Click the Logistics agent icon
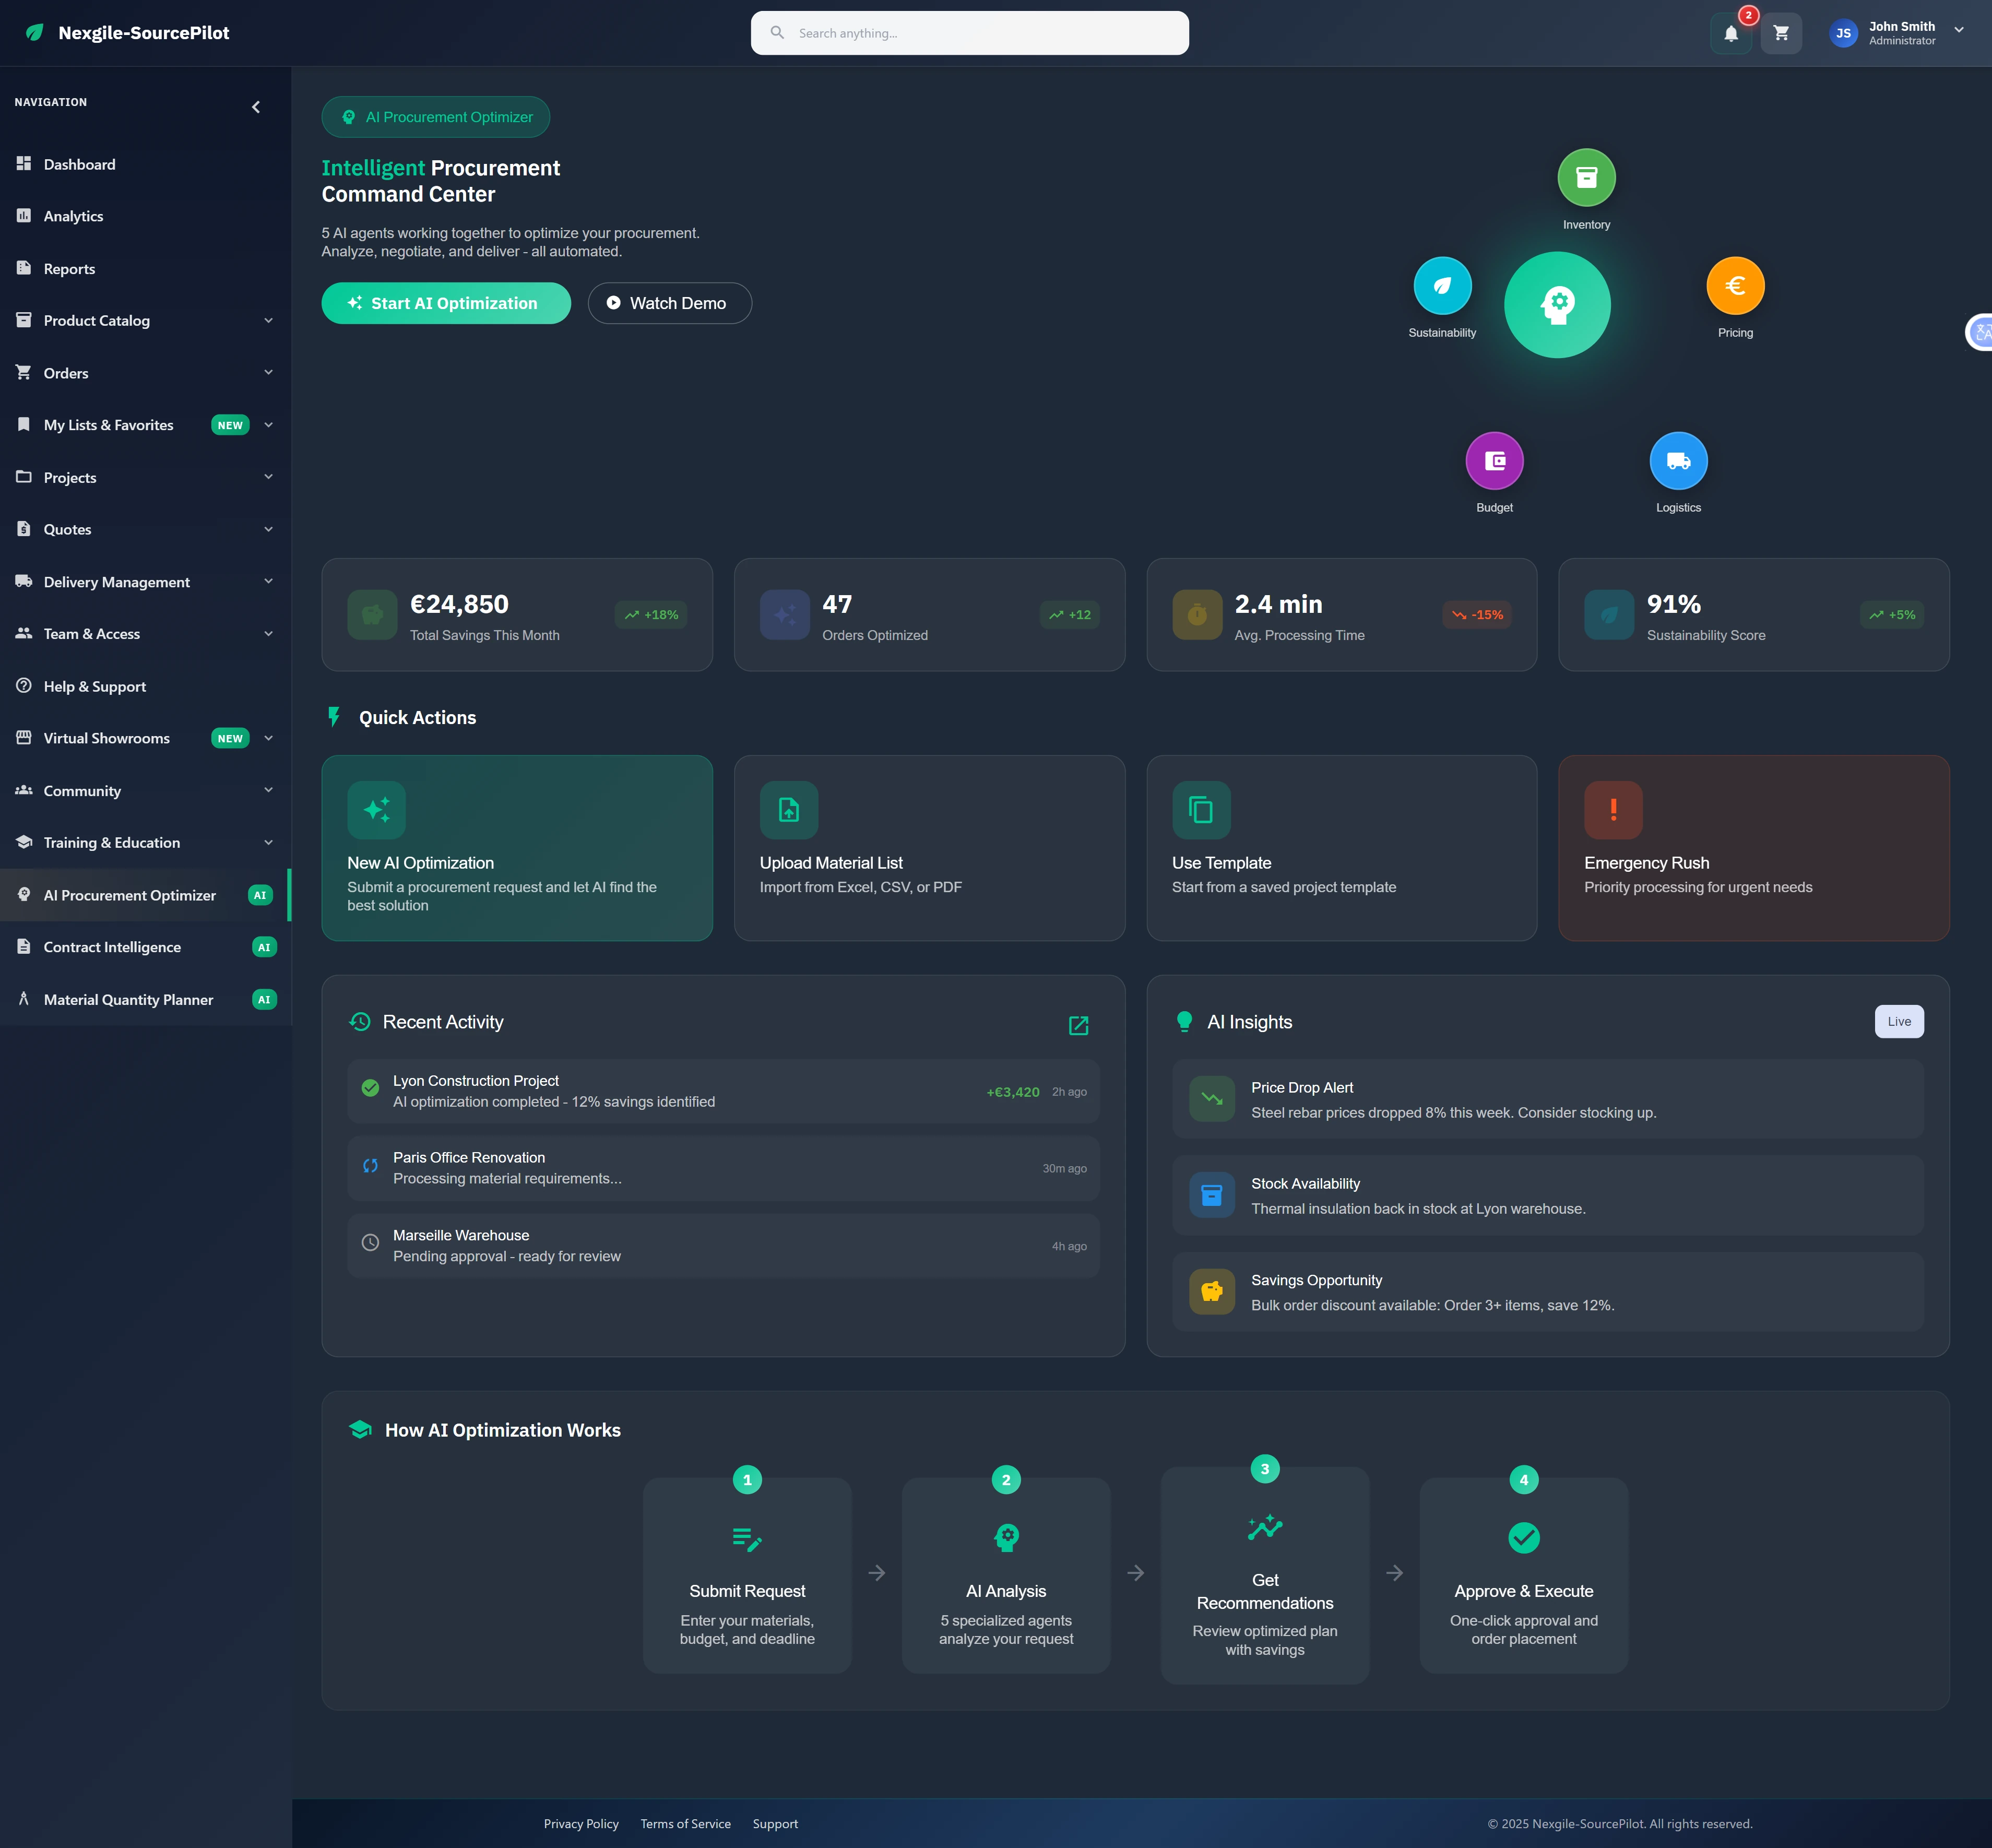The image size is (1992, 1848). click(1678, 460)
